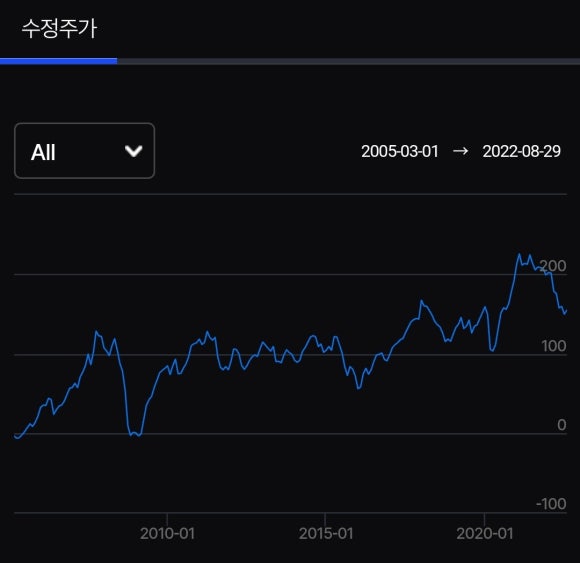Viewport: 580px width, 563px height.
Task: Click the blue active tab indicator bar
Action: (x=58, y=61)
